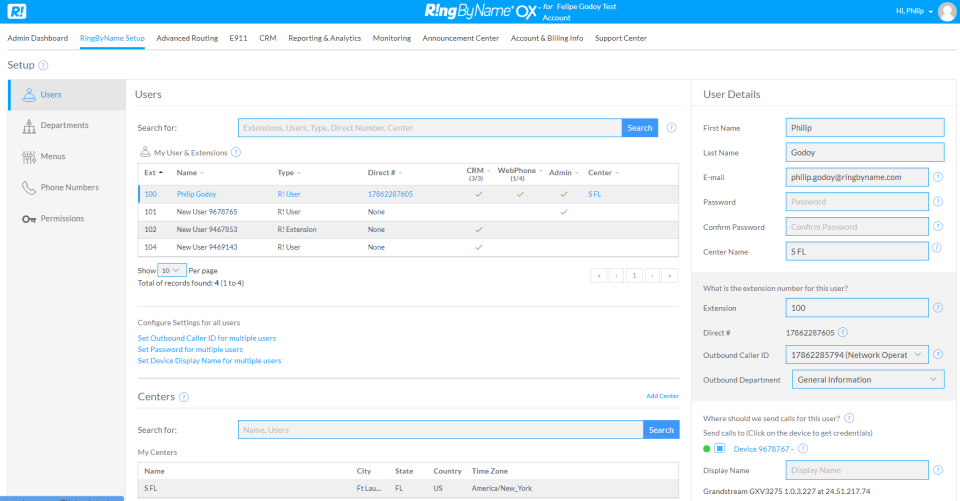Select New User 9467853 row
This screenshot has width=960, height=501.
pos(408,230)
